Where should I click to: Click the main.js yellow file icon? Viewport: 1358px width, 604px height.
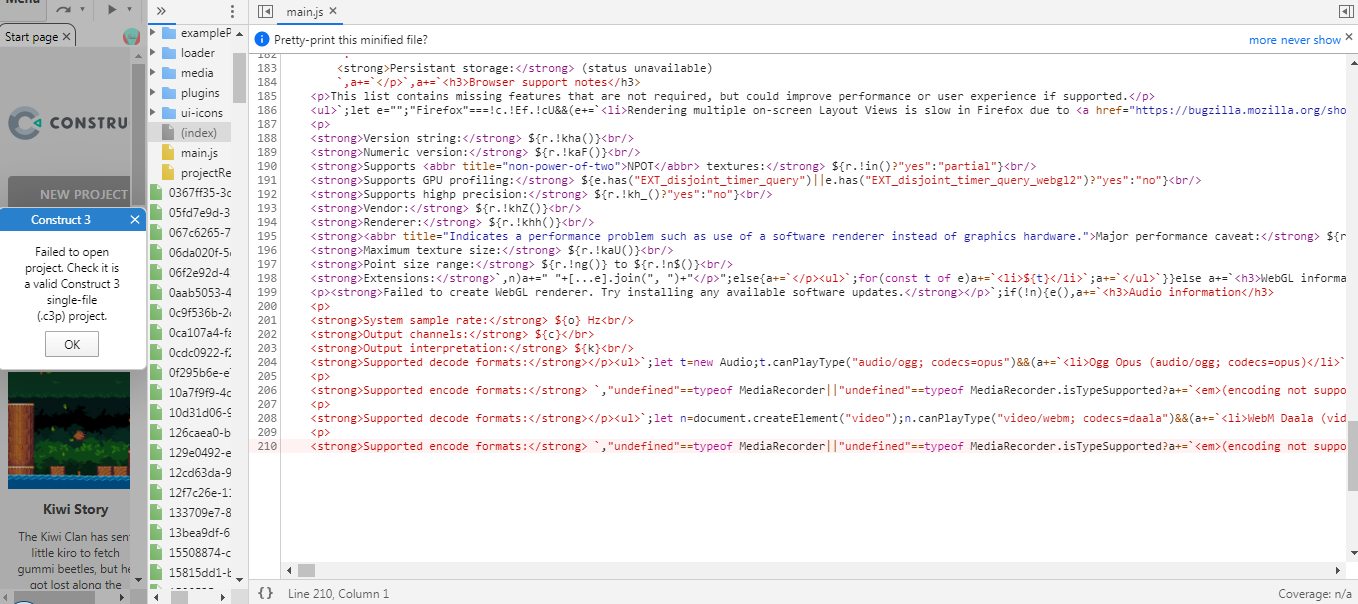pyautogui.click(x=168, y=152)
